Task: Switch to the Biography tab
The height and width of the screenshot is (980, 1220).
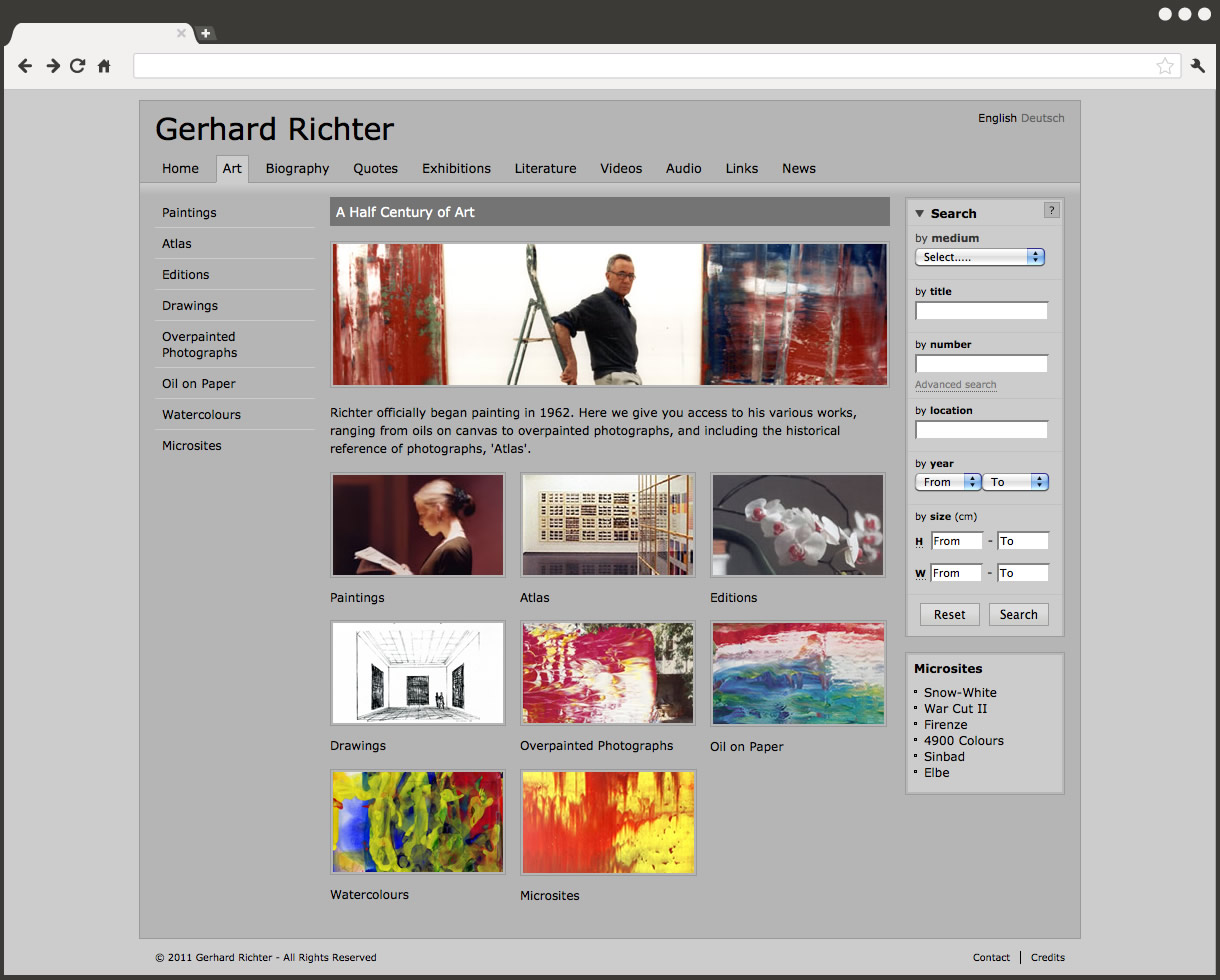Action: click(297, 168)
